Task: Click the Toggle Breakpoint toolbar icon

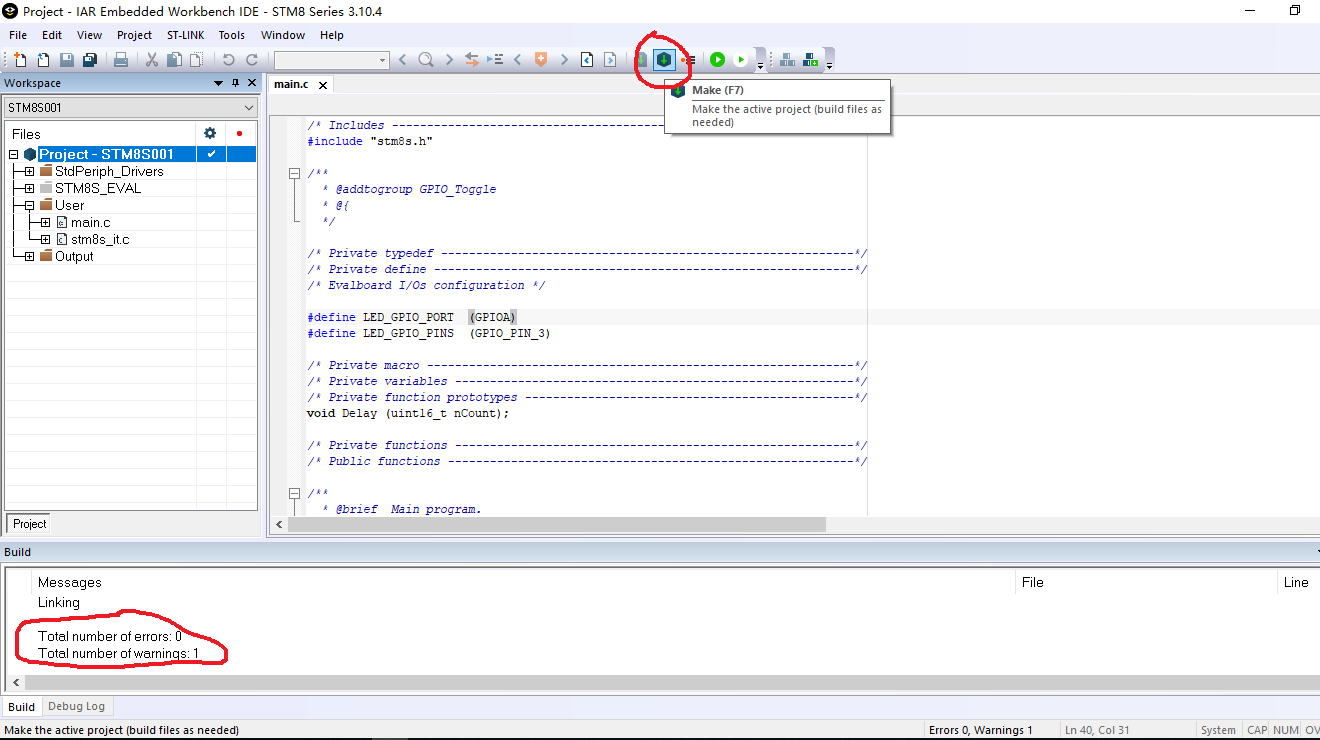Action: pyautogui.click(x=688, y=60)
